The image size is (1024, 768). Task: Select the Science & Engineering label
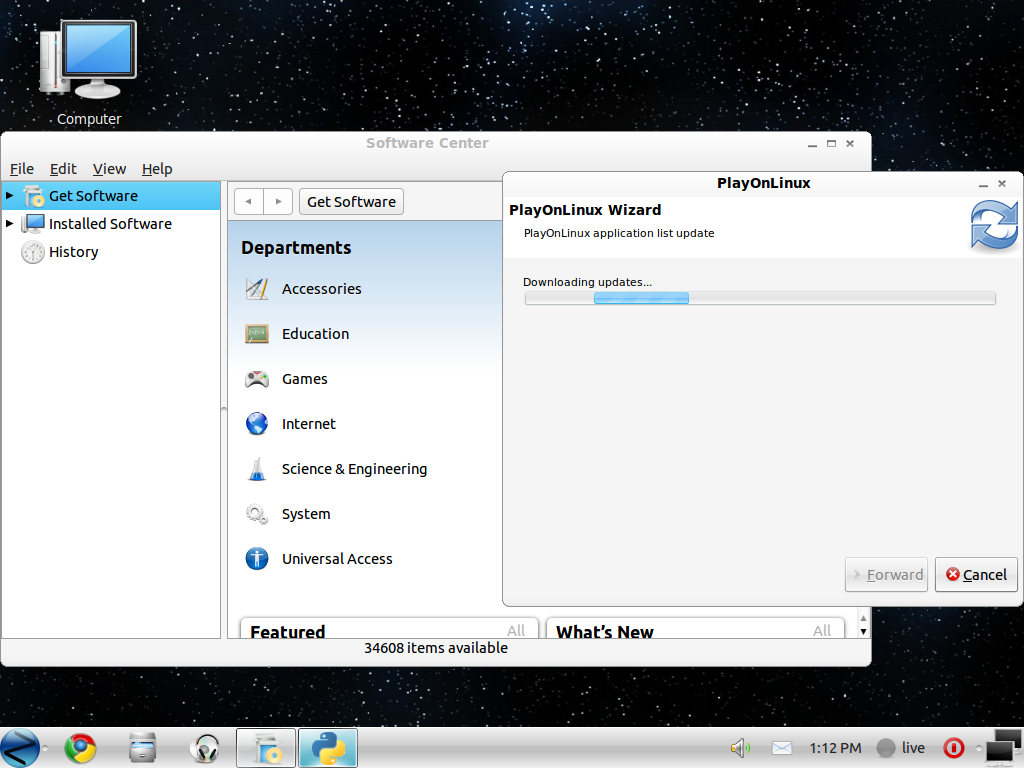(x=354, y=469)
